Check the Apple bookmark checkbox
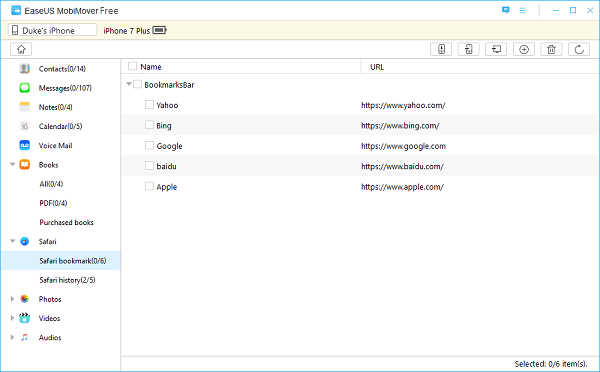The image size is (600, 372). [x=149, y=186]
